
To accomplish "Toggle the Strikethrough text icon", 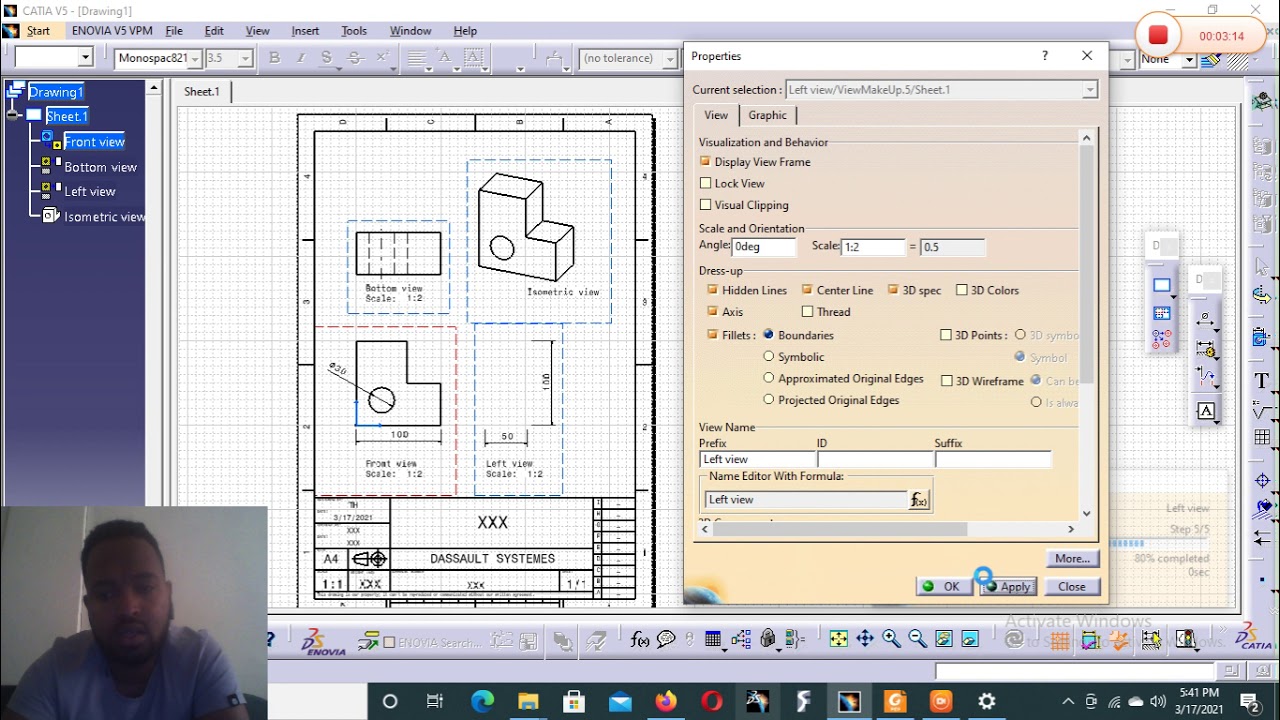I will [x=353, y=58].
